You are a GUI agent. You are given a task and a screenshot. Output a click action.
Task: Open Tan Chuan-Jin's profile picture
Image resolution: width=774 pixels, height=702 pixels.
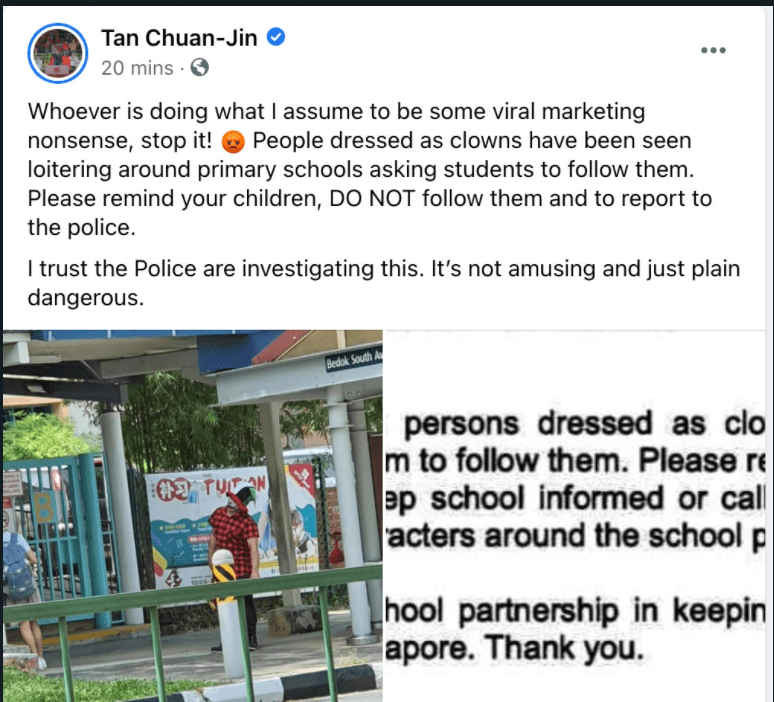tap(58, 53)
